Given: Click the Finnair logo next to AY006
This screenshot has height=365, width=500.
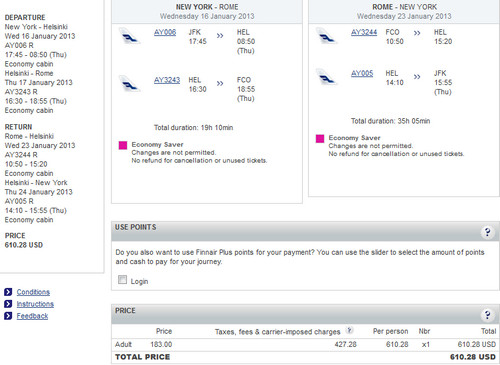Looking at the screenshot, I should [130, 36].
